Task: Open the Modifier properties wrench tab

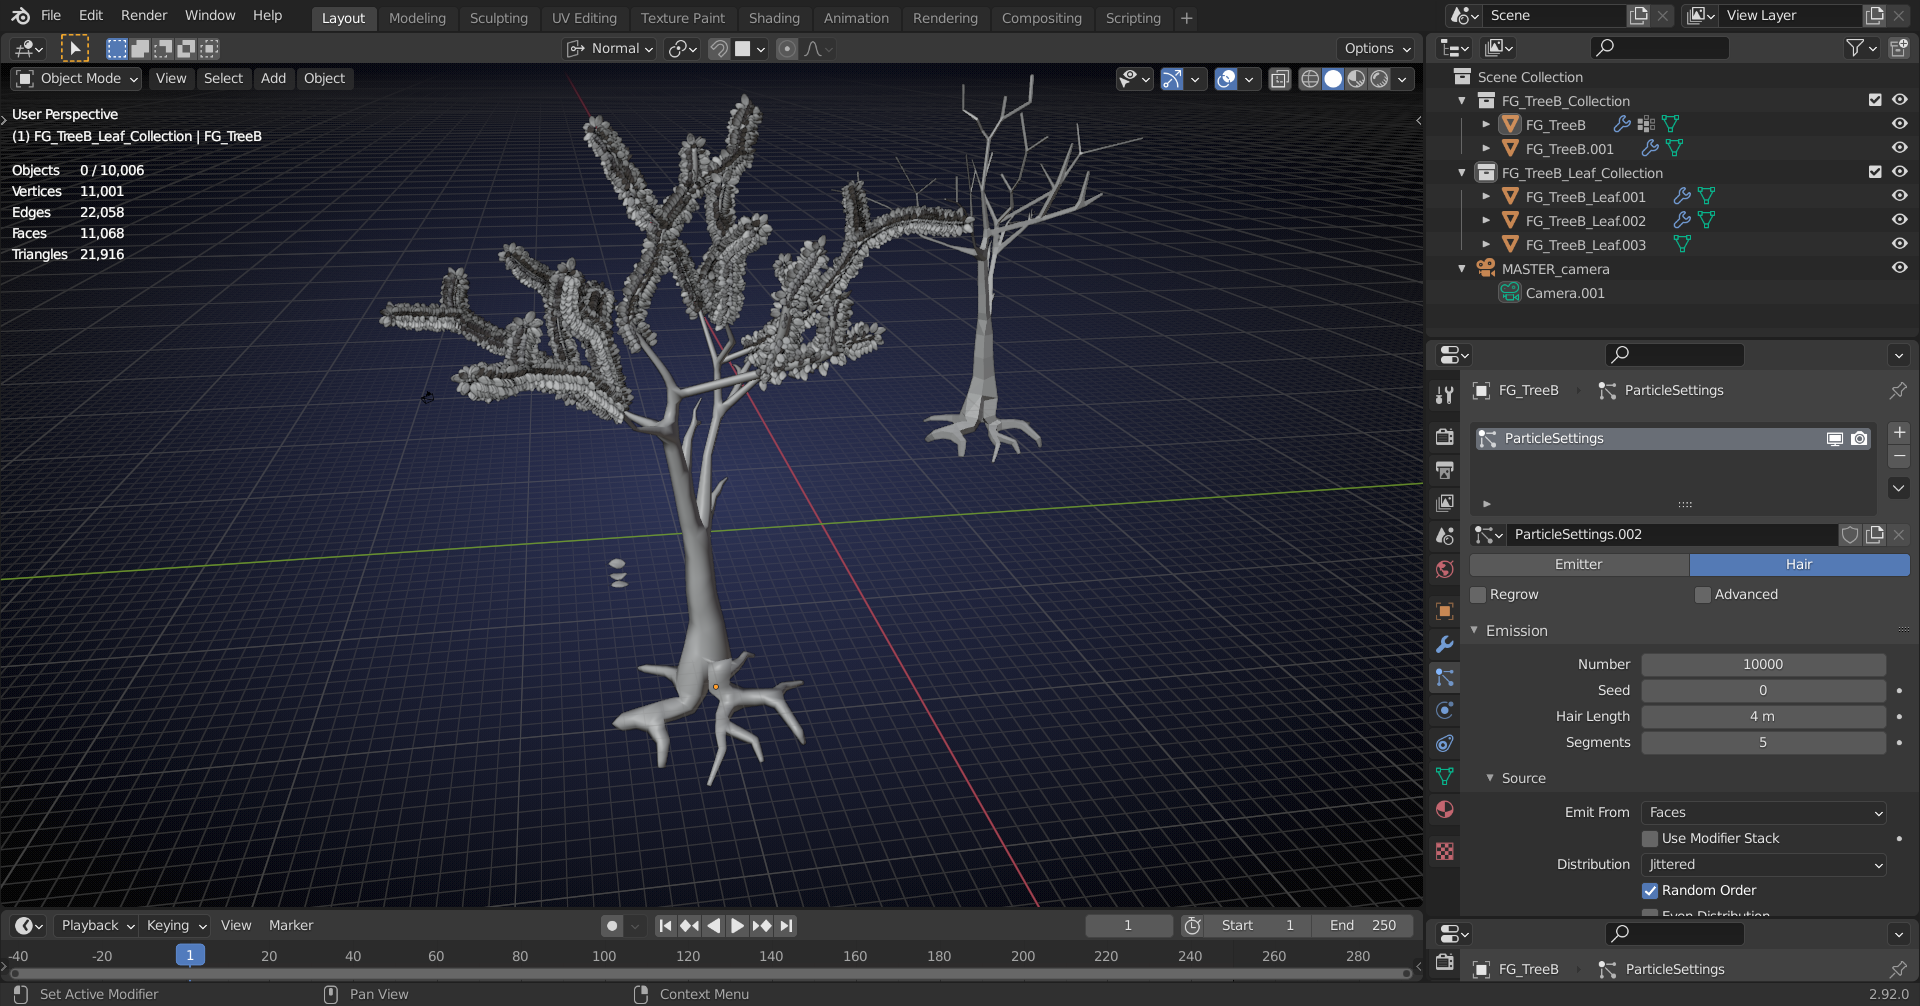Action: (x=1444, y=644)
